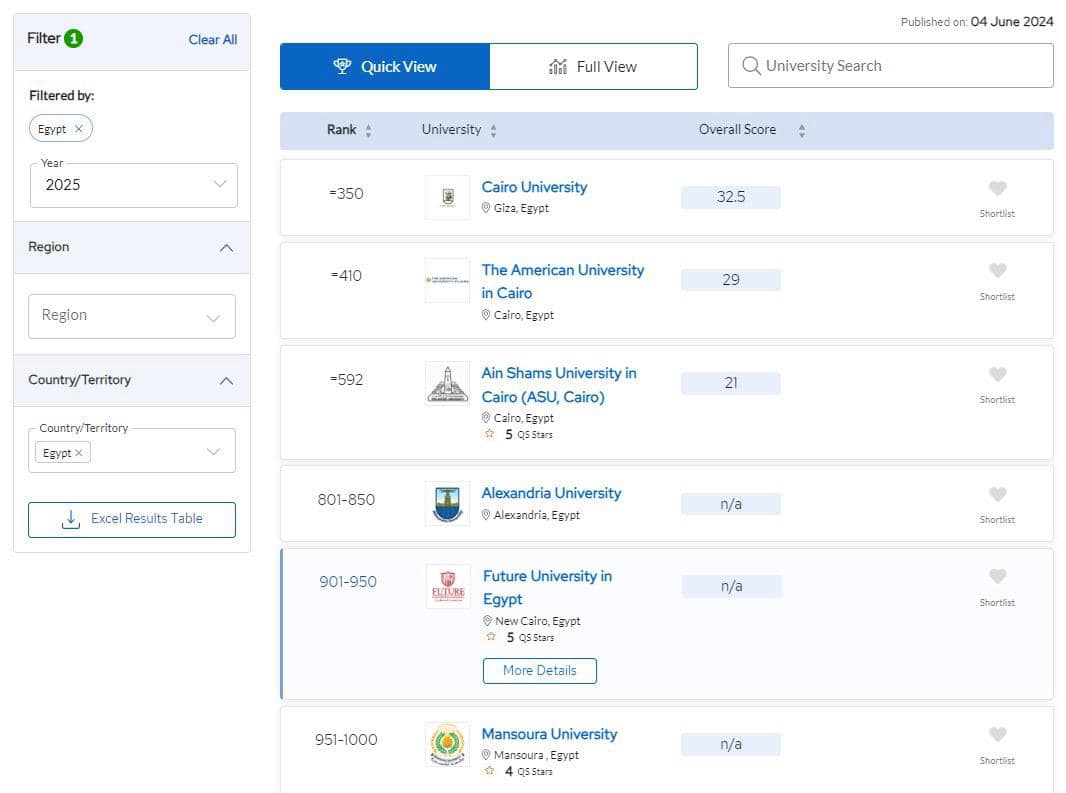Toggle shortlist heart for Alexandria University
This screenshot has height=793, width=1066.
pos(997,495)
